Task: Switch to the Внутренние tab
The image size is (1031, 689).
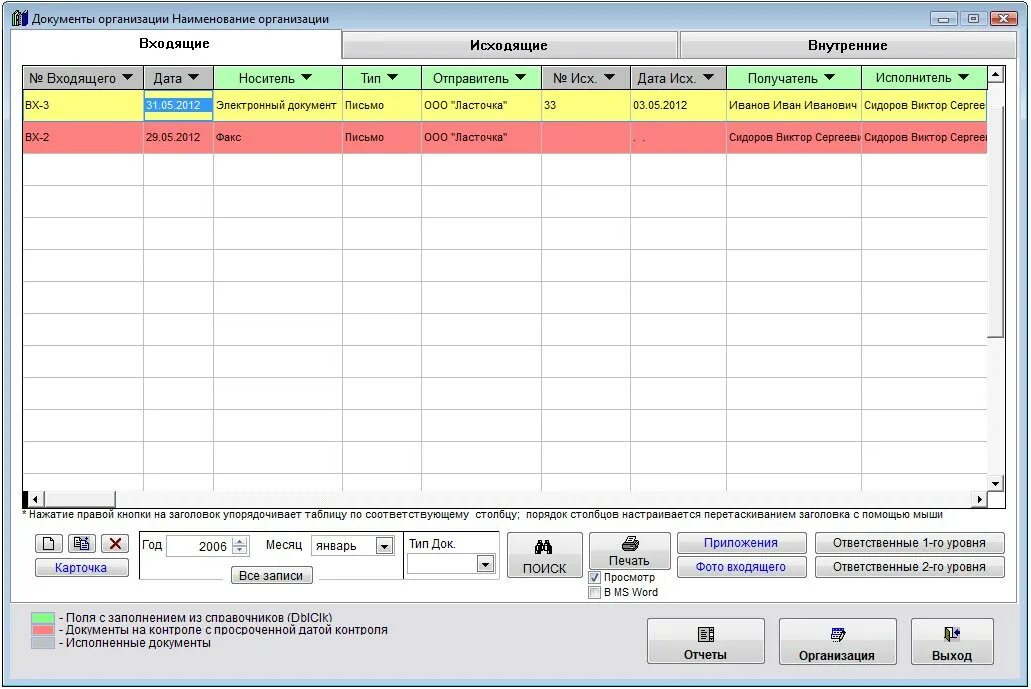Action: (x=848, y=45)
